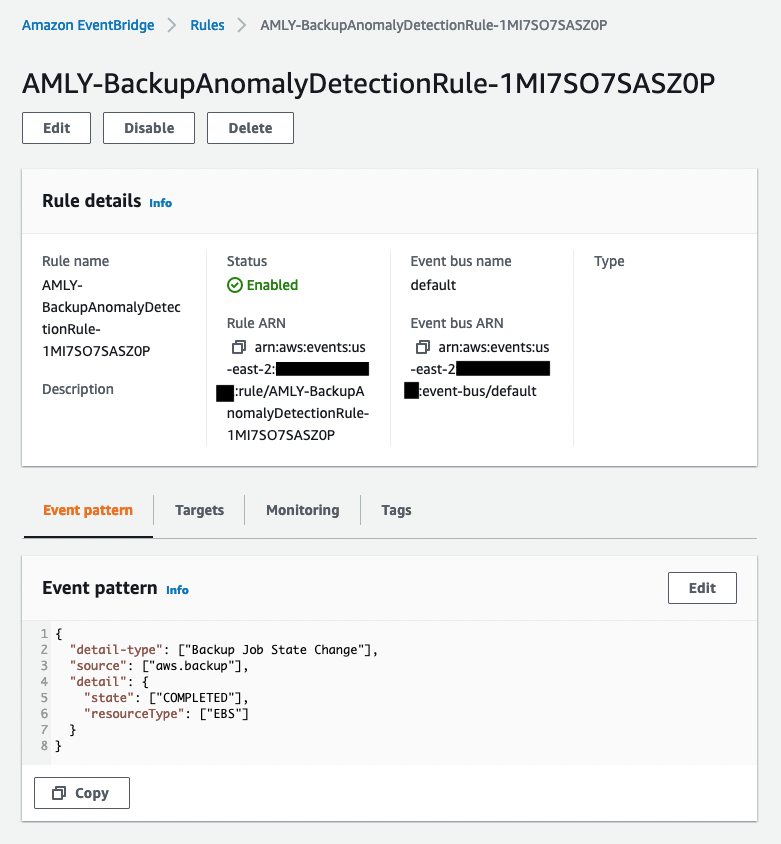Open the Rules breadcrumb navigation
This screenshot has height=844, width=781.
tap(207, 24)
